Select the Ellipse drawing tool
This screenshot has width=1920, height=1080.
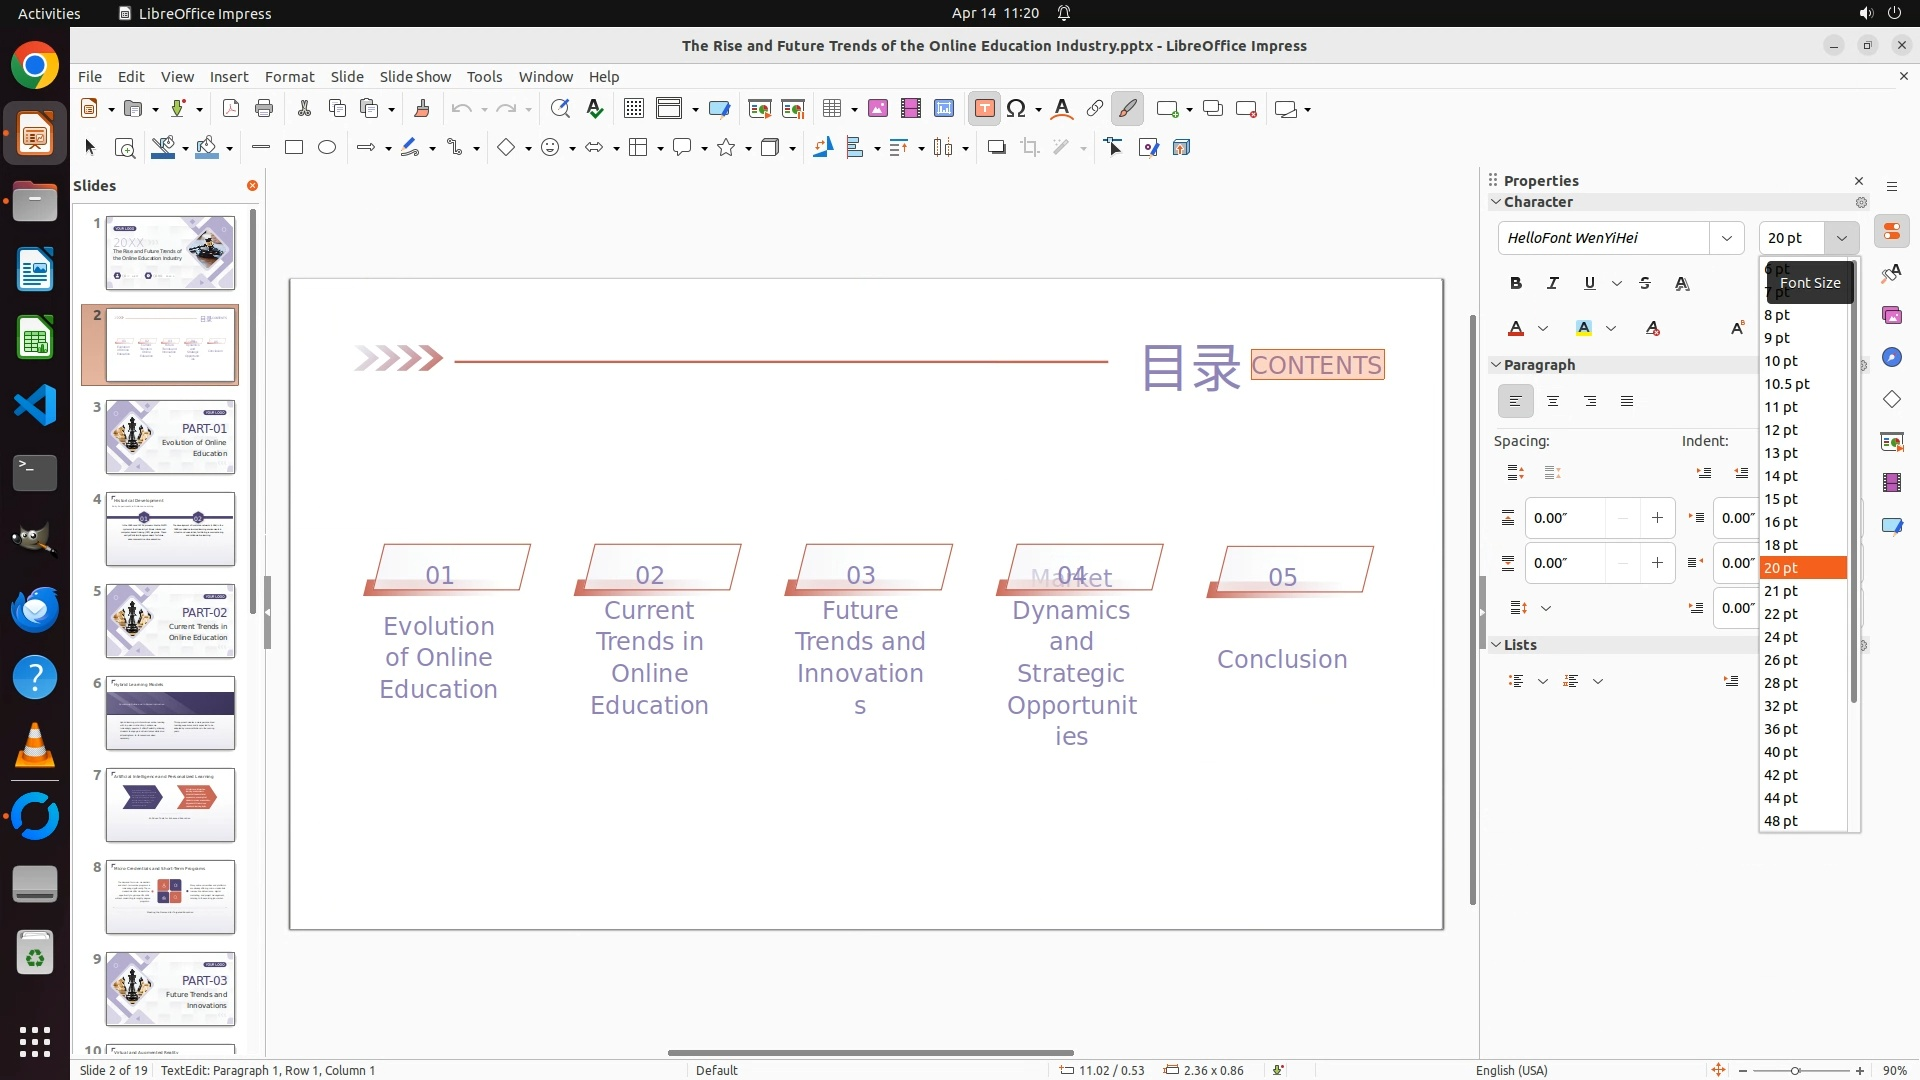click(x=327, y=148)
